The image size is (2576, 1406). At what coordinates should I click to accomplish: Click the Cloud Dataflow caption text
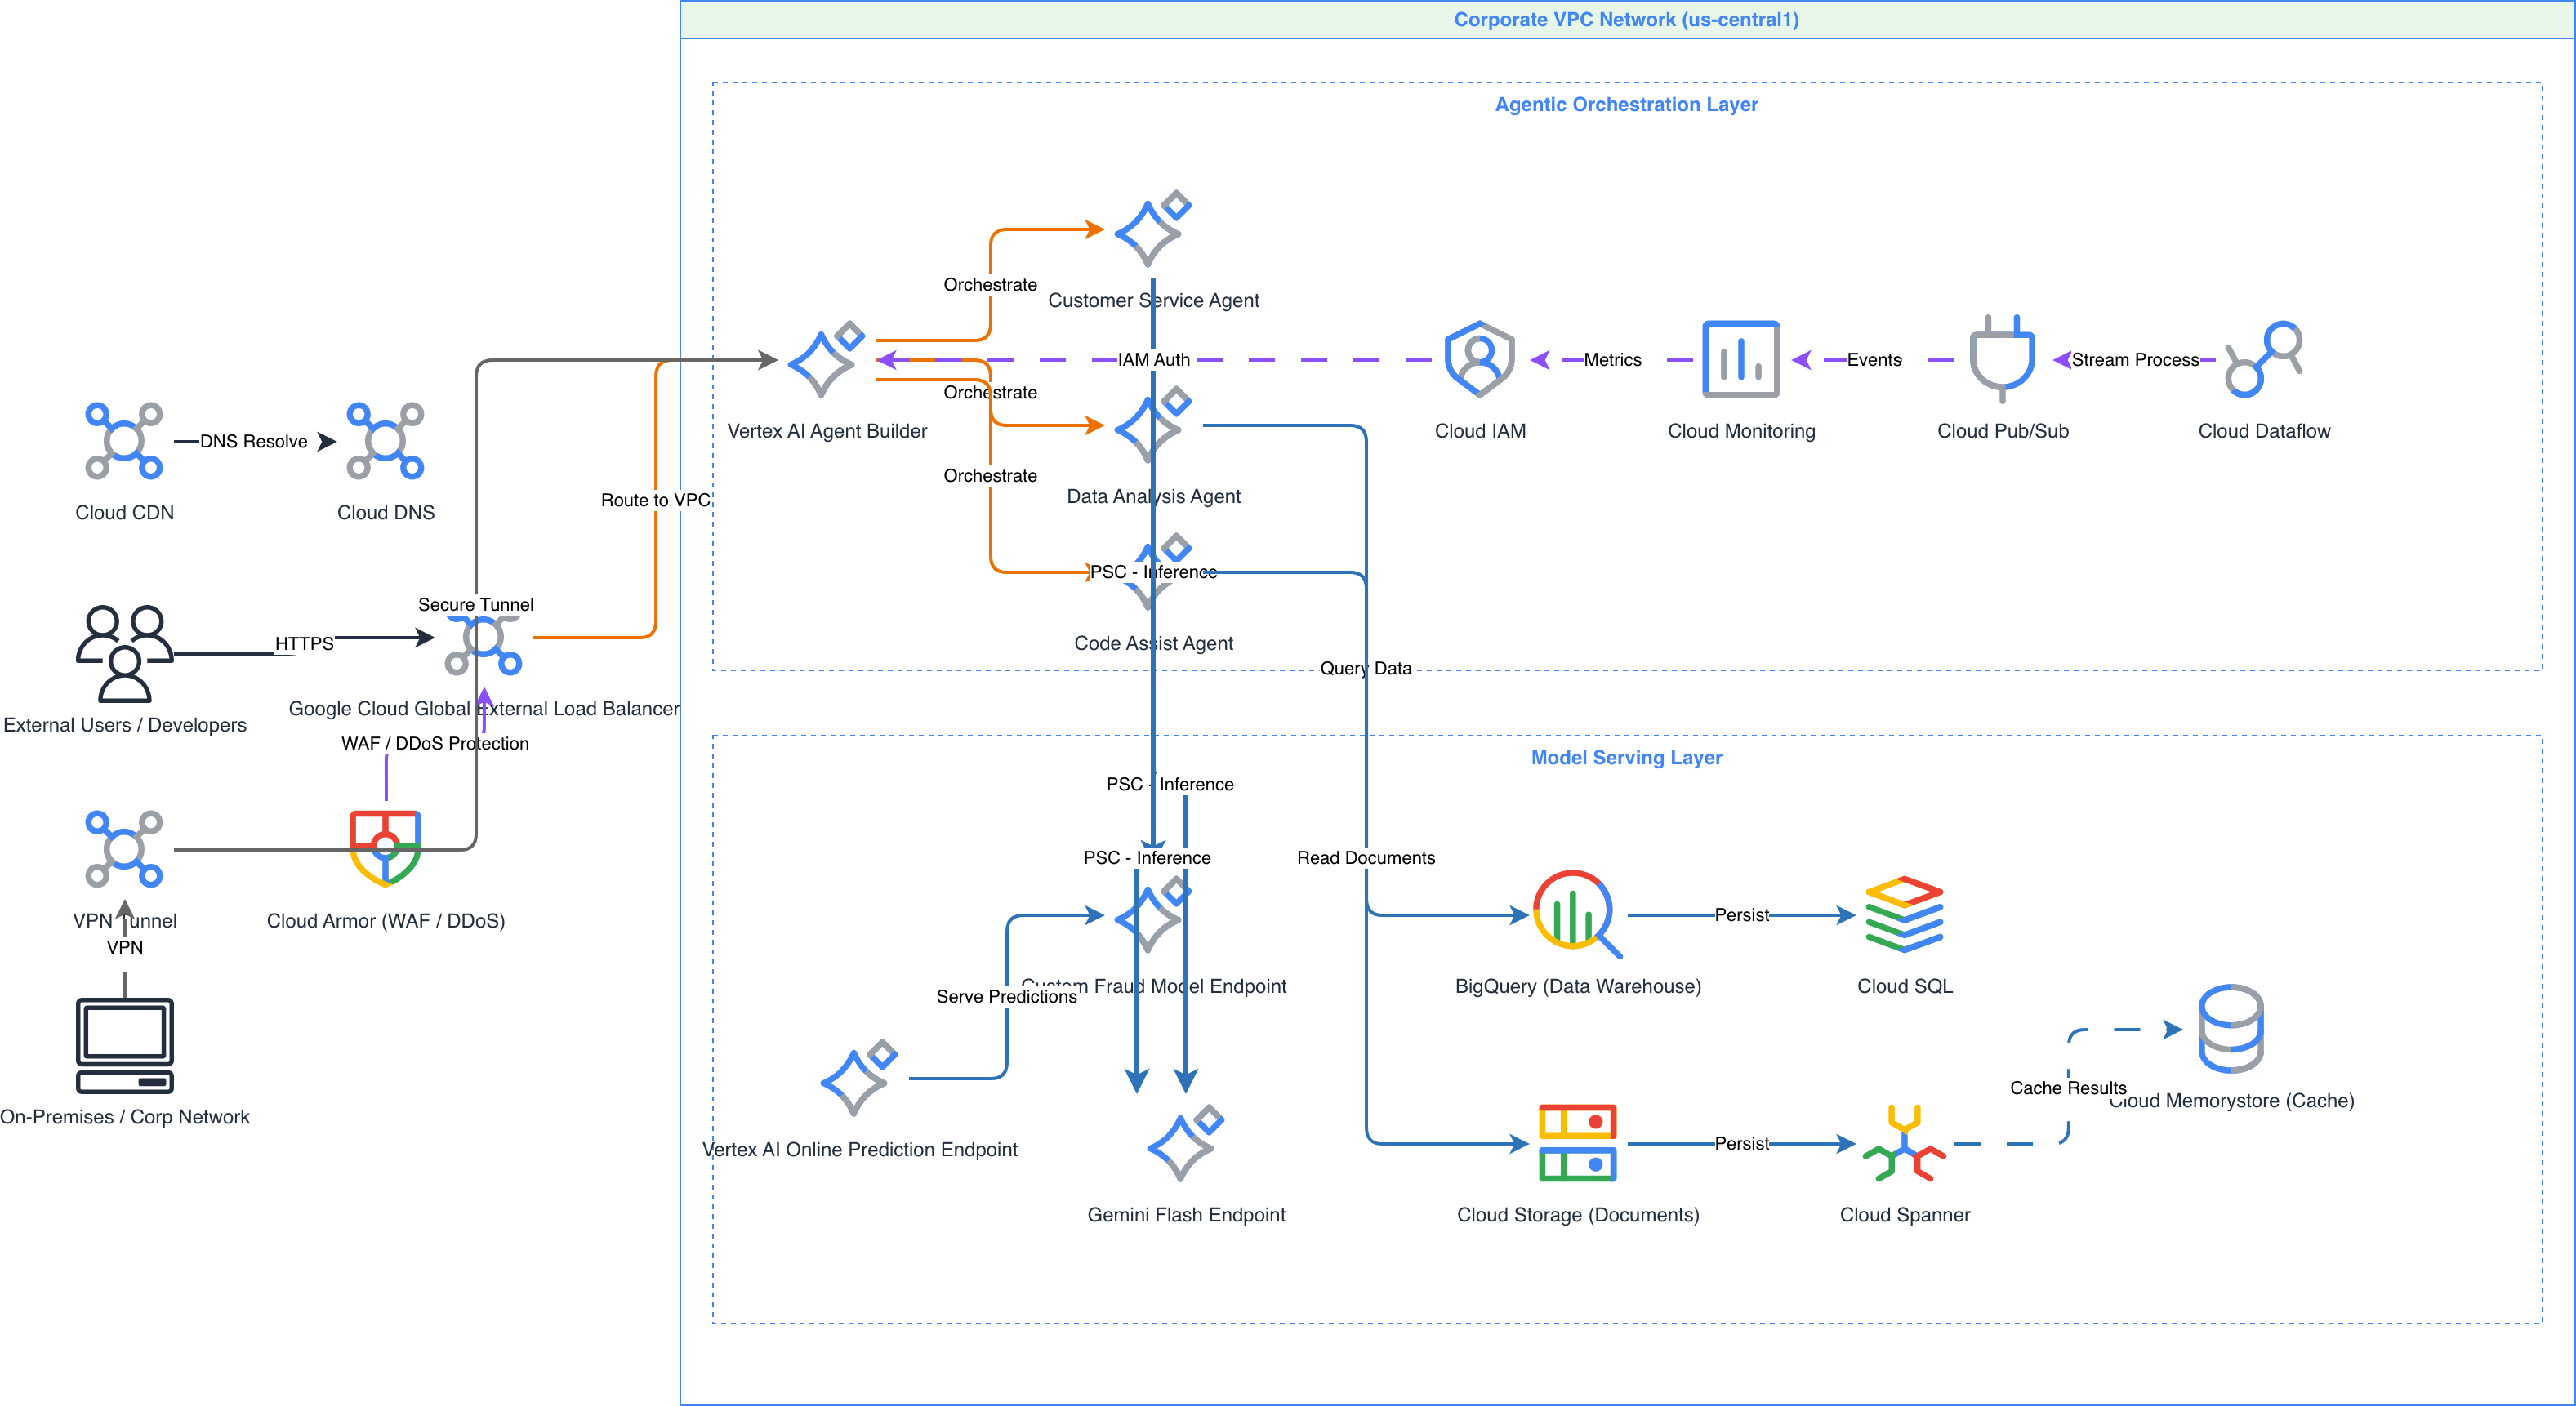pyautogui.click(x=2264, y=431)
